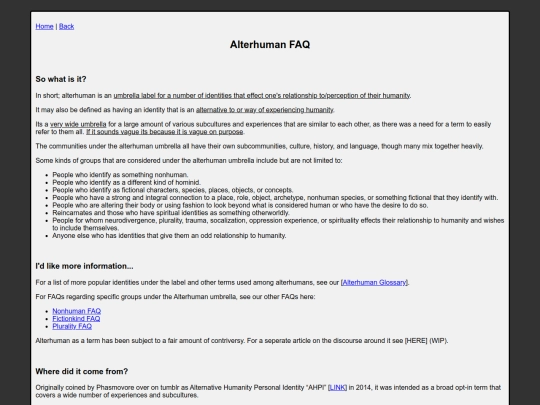Click the 'neurodivergence, plurality, trauma' bullet
This screenshot has height=405, width=540.
[x=278, y=224]
